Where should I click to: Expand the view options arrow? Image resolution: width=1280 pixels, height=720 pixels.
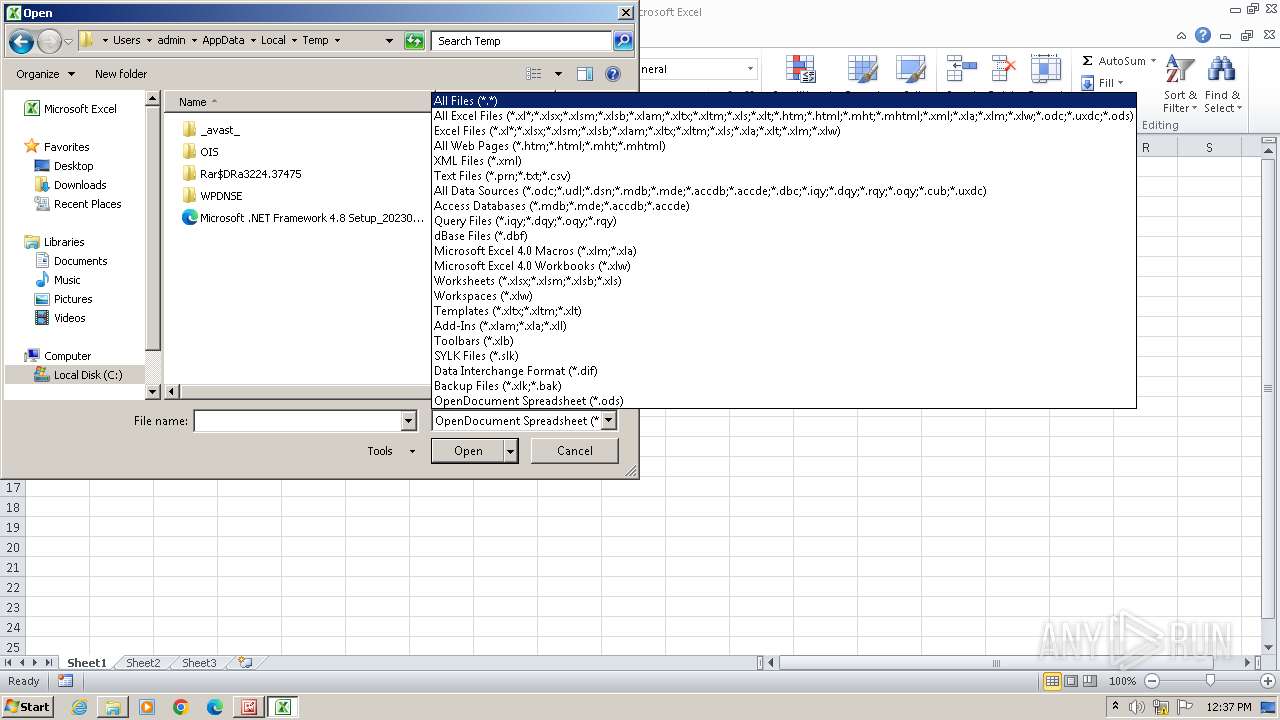tap(558, 74)
